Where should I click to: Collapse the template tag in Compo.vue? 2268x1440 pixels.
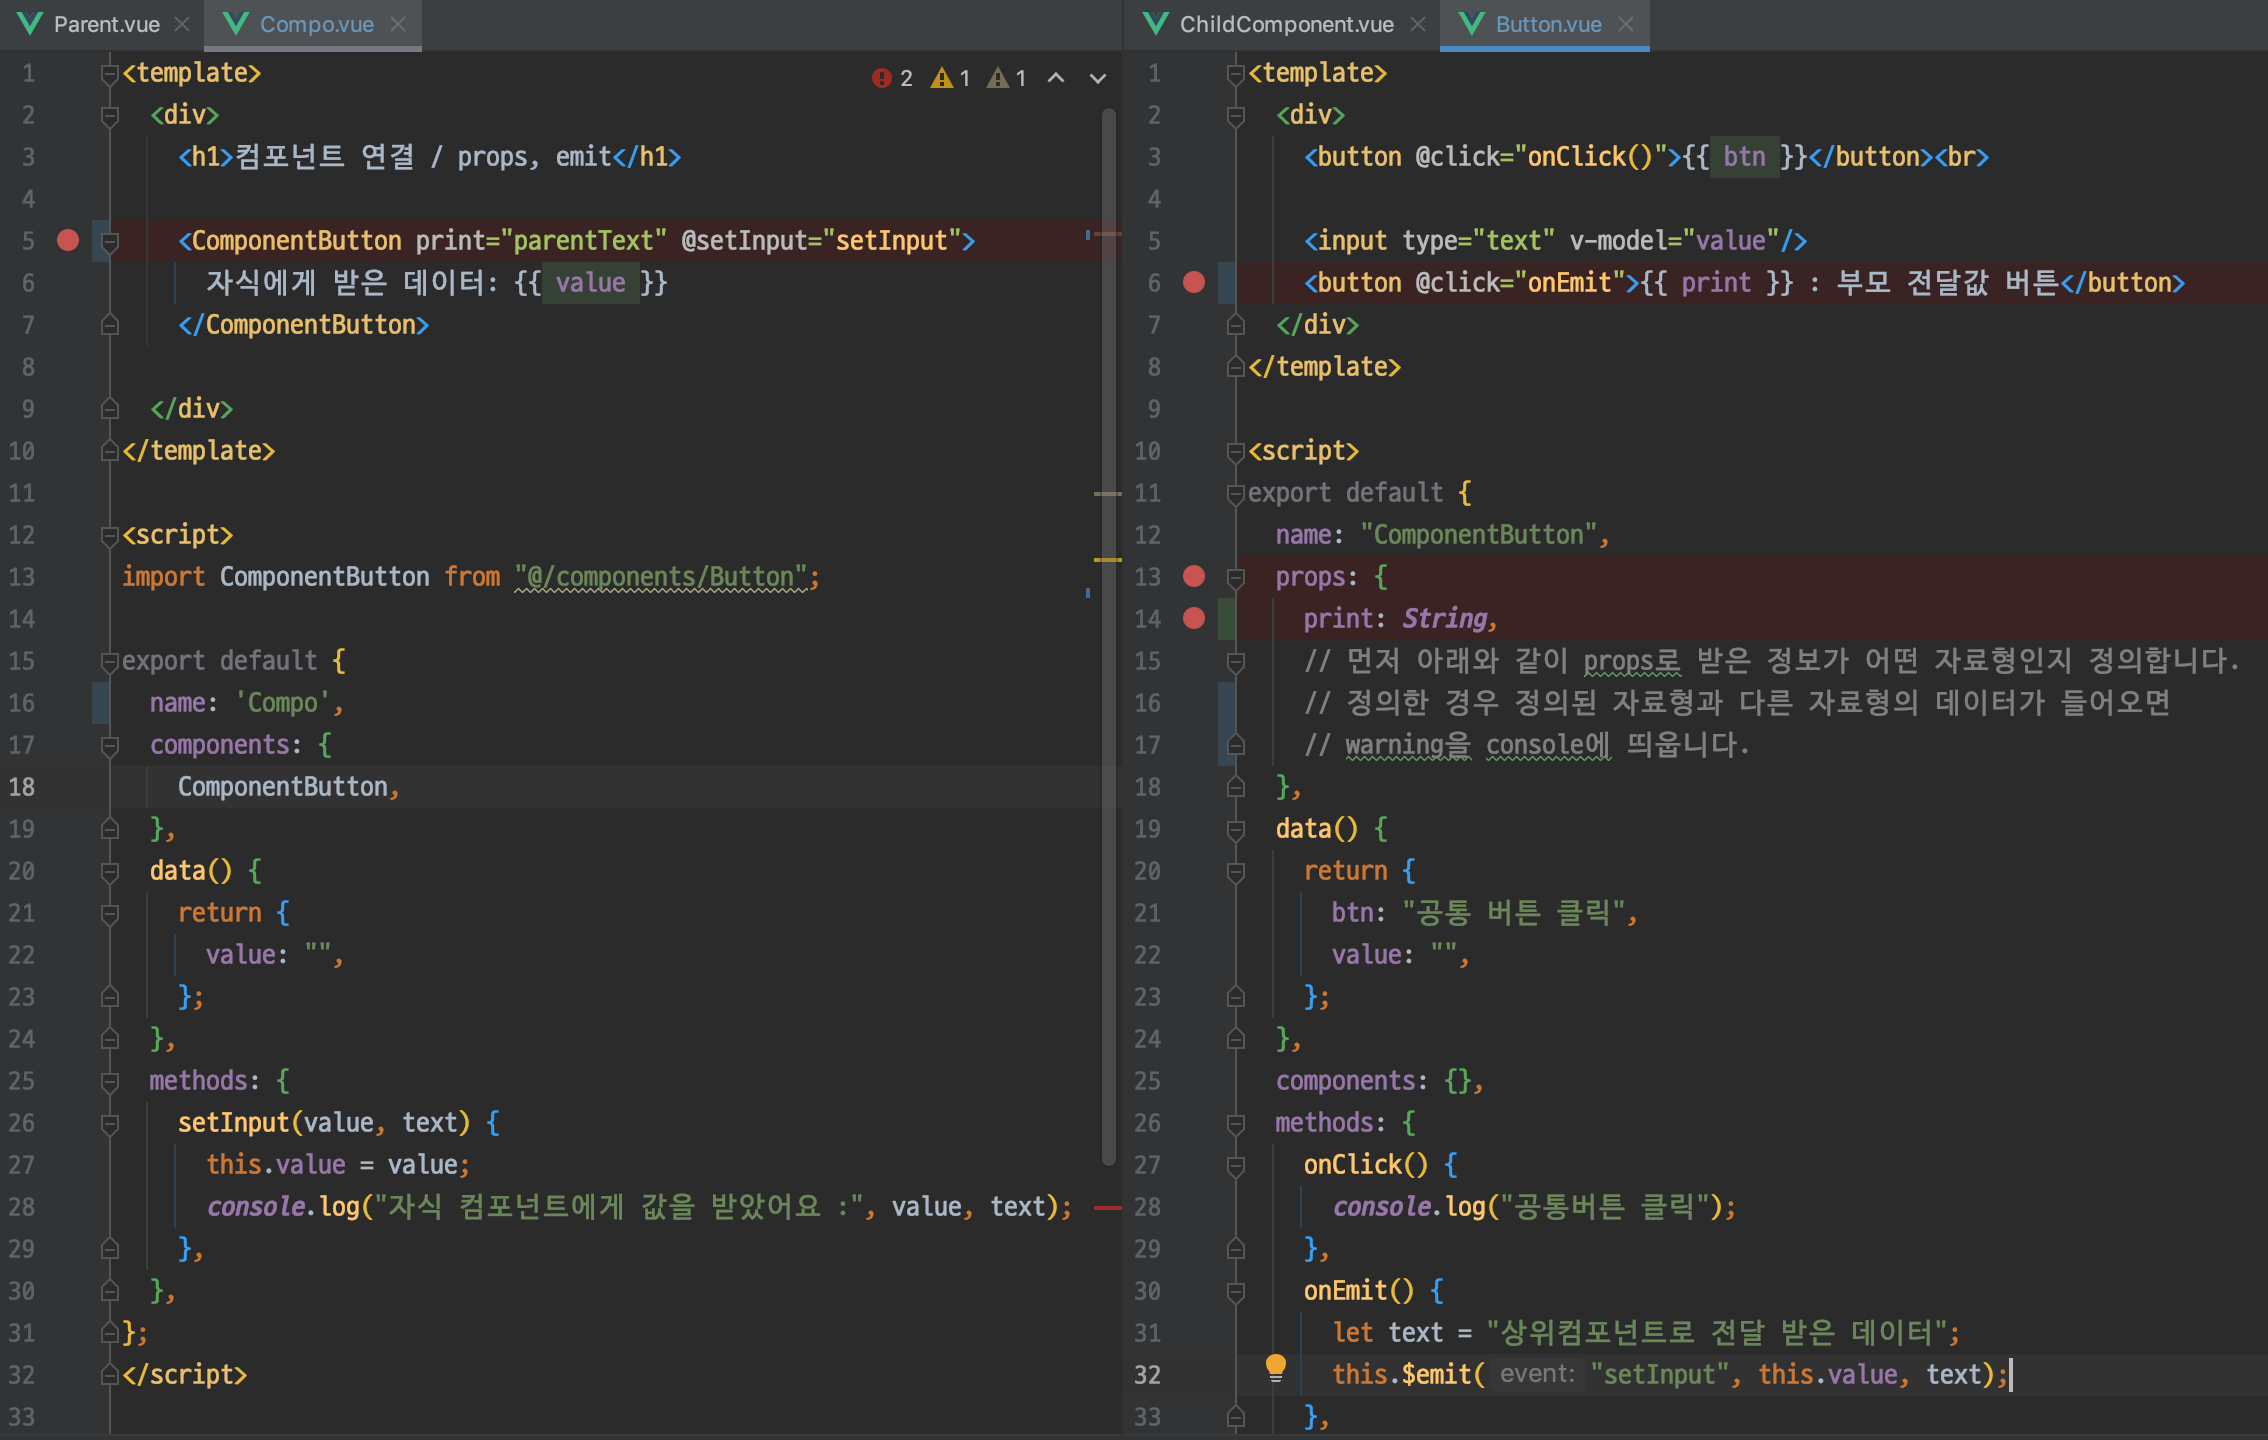coord(110,73)
